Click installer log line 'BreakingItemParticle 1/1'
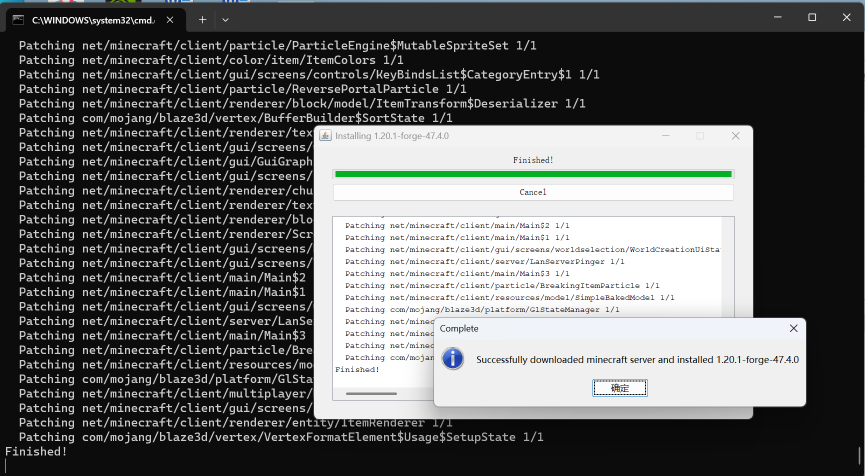 (502, 285)
